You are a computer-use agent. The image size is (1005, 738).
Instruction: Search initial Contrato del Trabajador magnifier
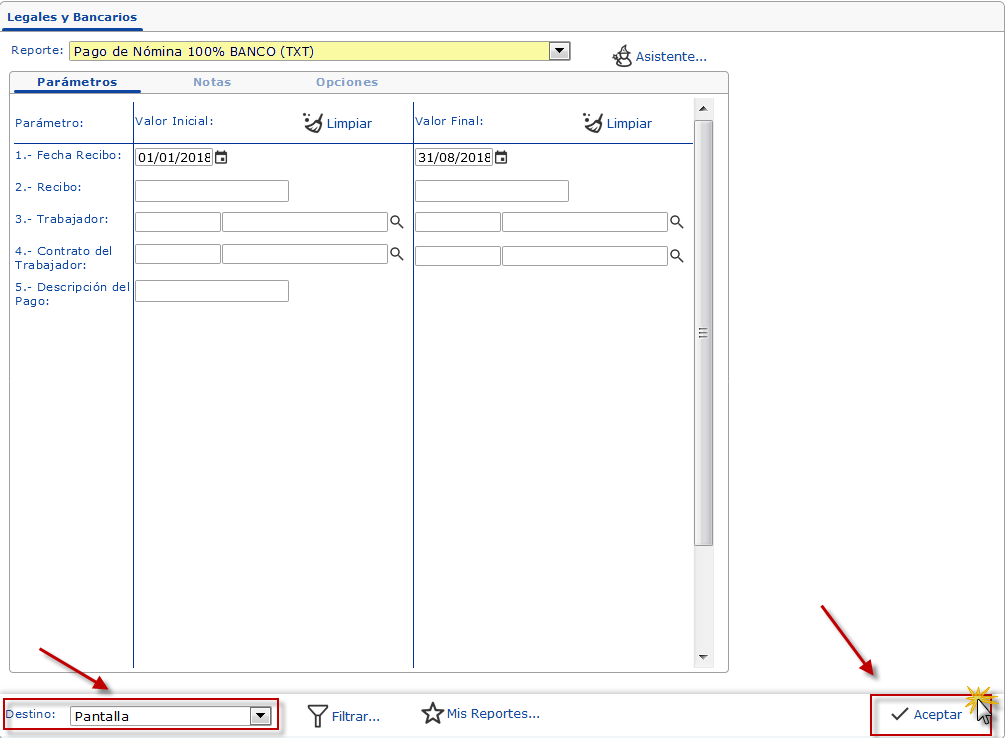397,255
